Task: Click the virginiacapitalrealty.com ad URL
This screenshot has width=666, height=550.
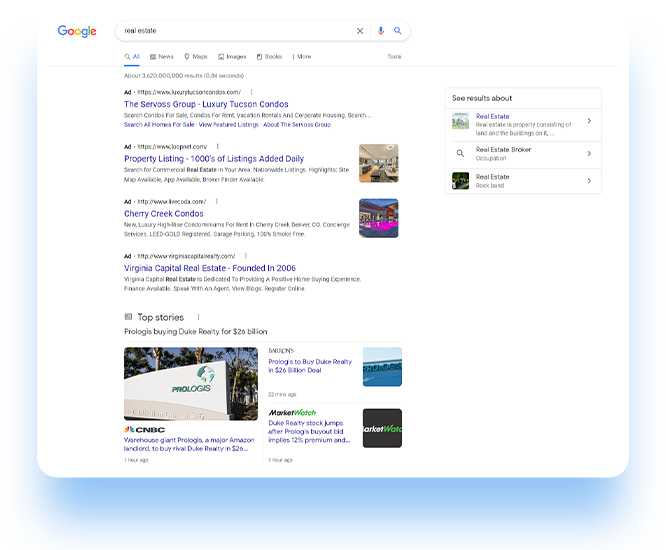Action: [186, 257]
